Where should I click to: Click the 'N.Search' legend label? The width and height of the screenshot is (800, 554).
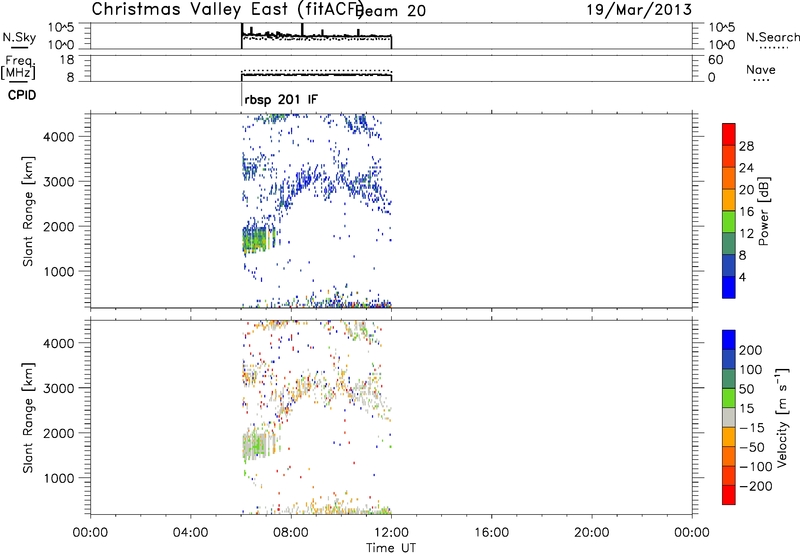773,37
